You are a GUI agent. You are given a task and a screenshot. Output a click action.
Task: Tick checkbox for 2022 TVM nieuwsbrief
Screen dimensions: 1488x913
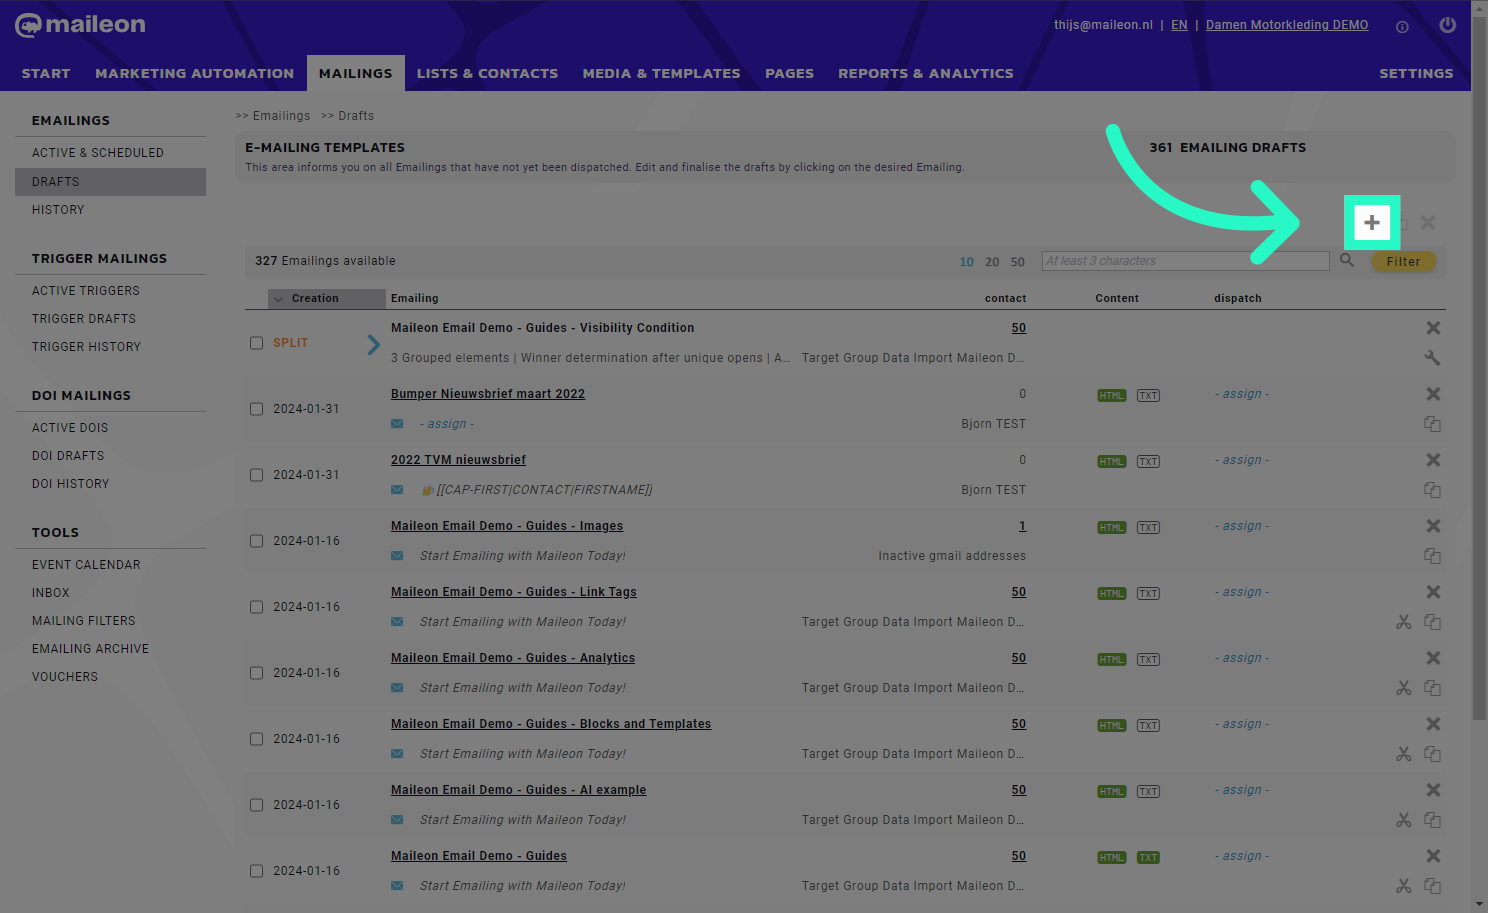256,475
